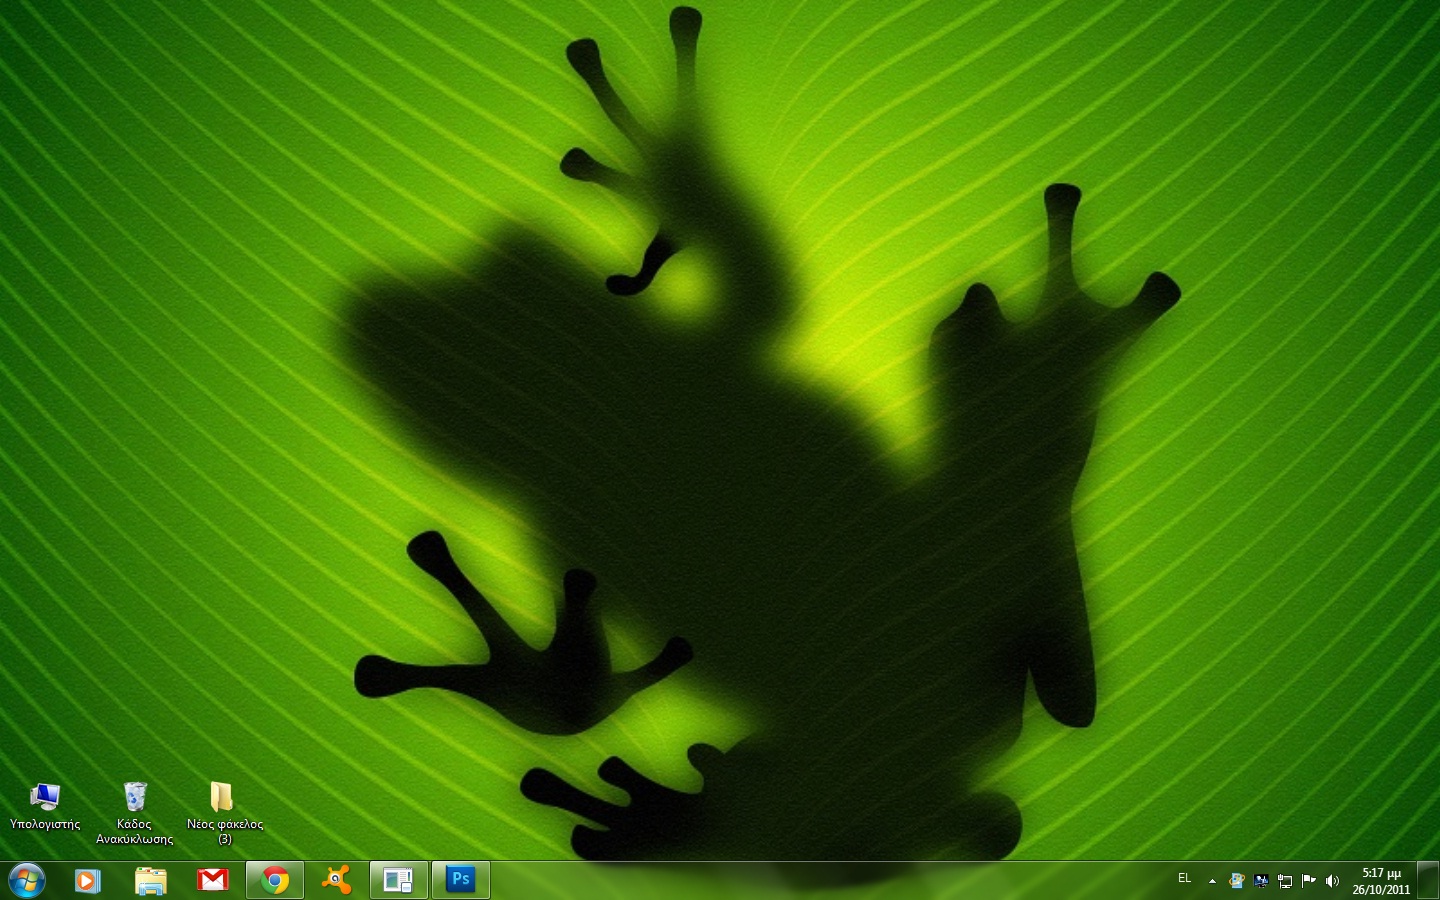The image size is (1440, 900).
Task: Click the display/graphics tray icon
Action: pos(1261,881)
